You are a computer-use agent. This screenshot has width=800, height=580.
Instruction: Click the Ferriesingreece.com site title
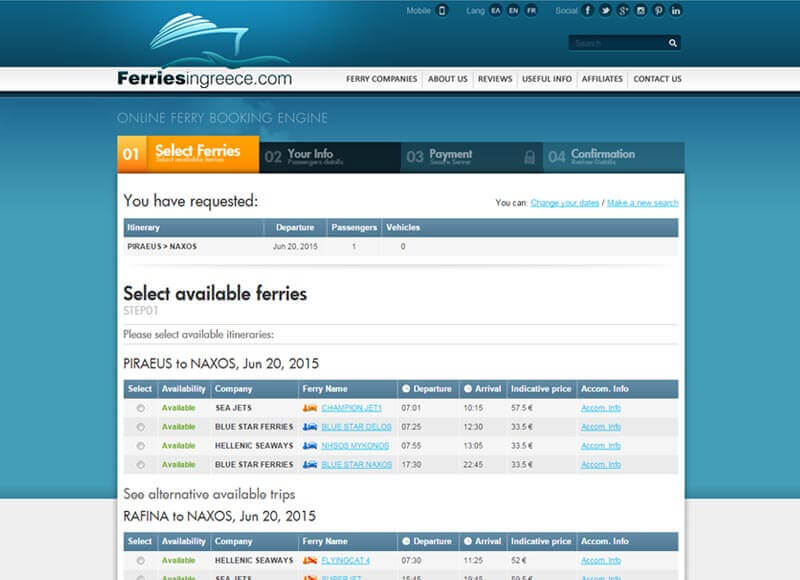click(x=205, y=79)
